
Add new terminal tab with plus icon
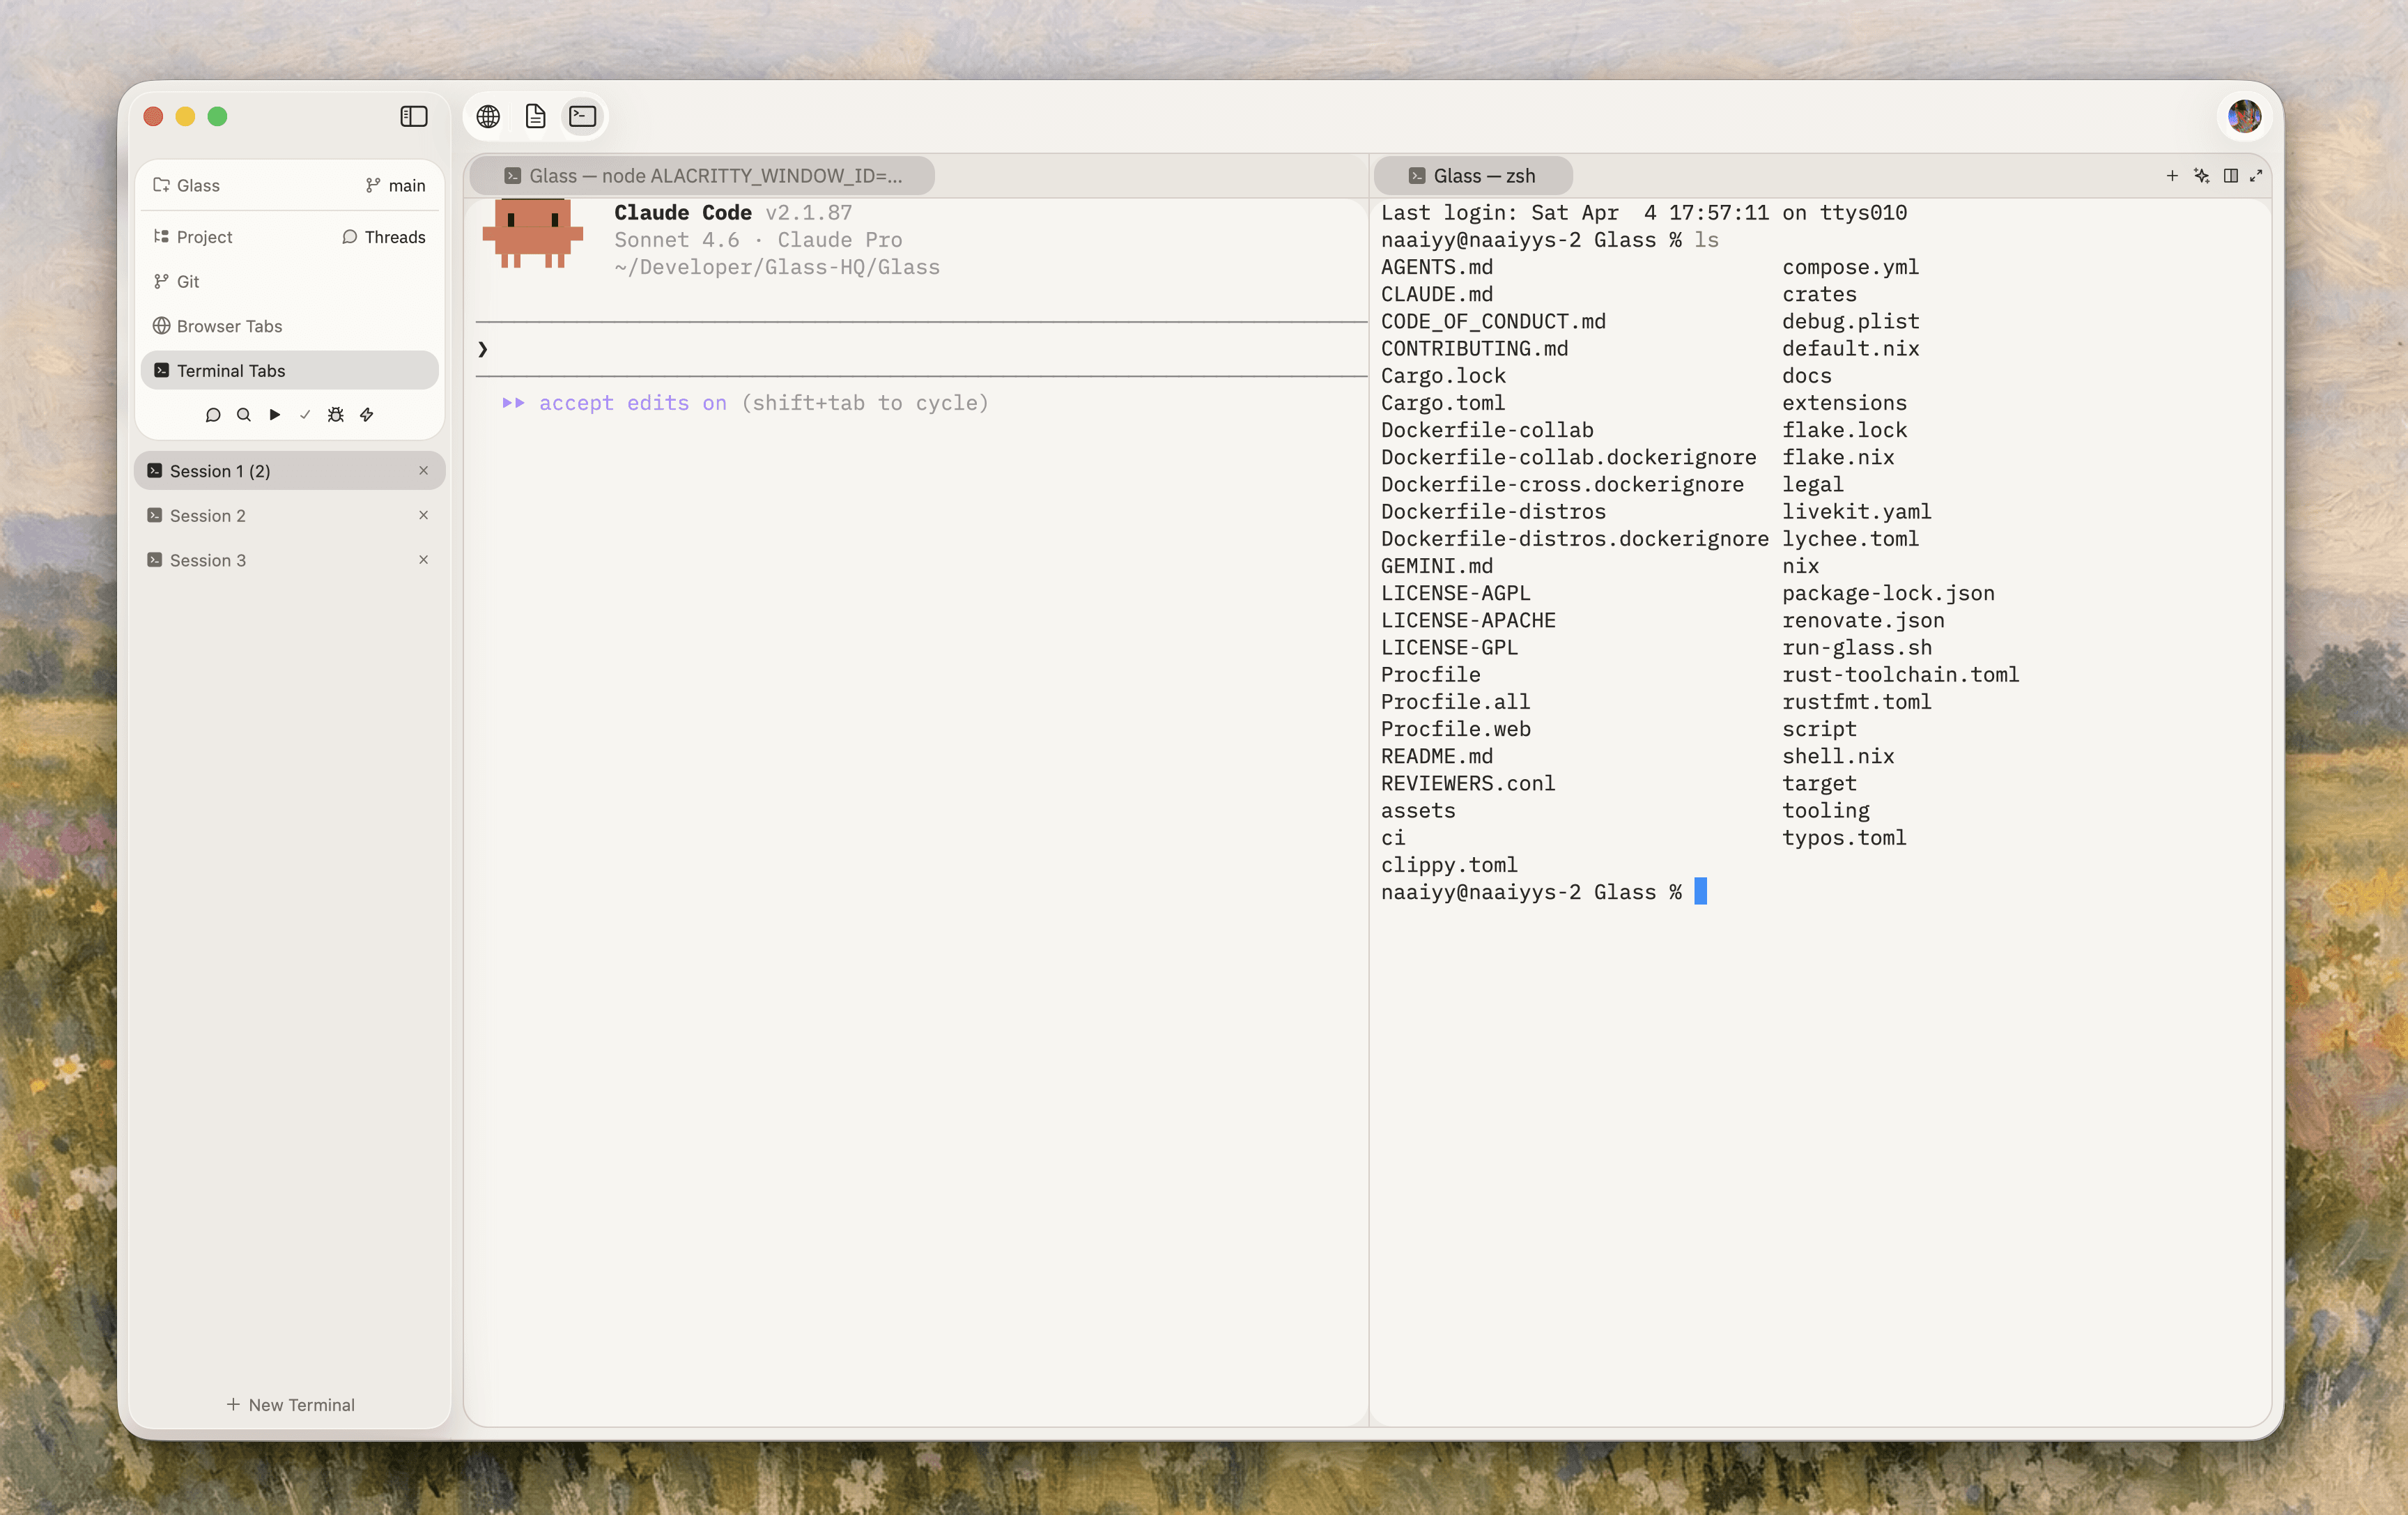point(2172,176)
